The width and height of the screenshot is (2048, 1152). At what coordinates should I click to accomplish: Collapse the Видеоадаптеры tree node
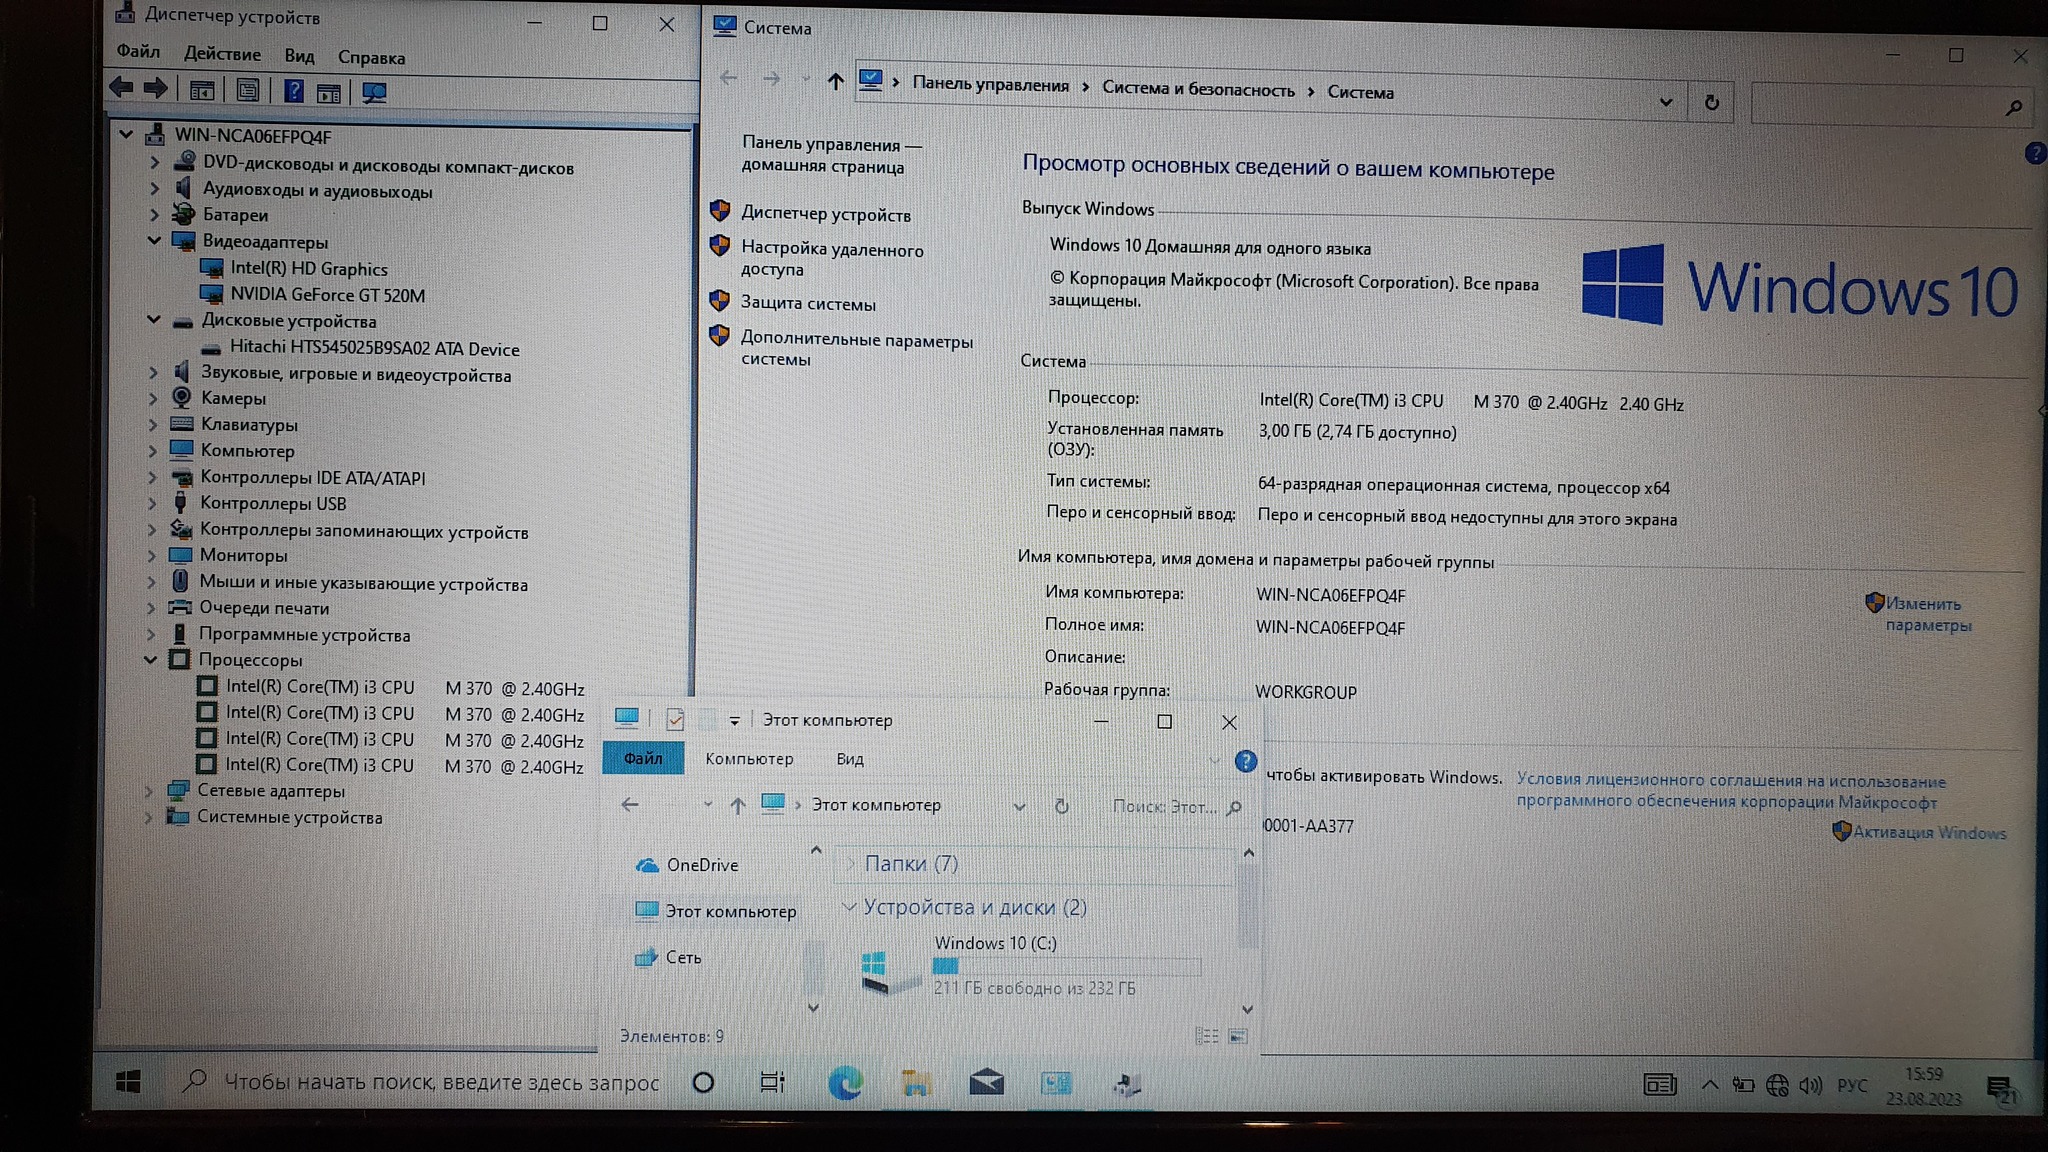154,240
